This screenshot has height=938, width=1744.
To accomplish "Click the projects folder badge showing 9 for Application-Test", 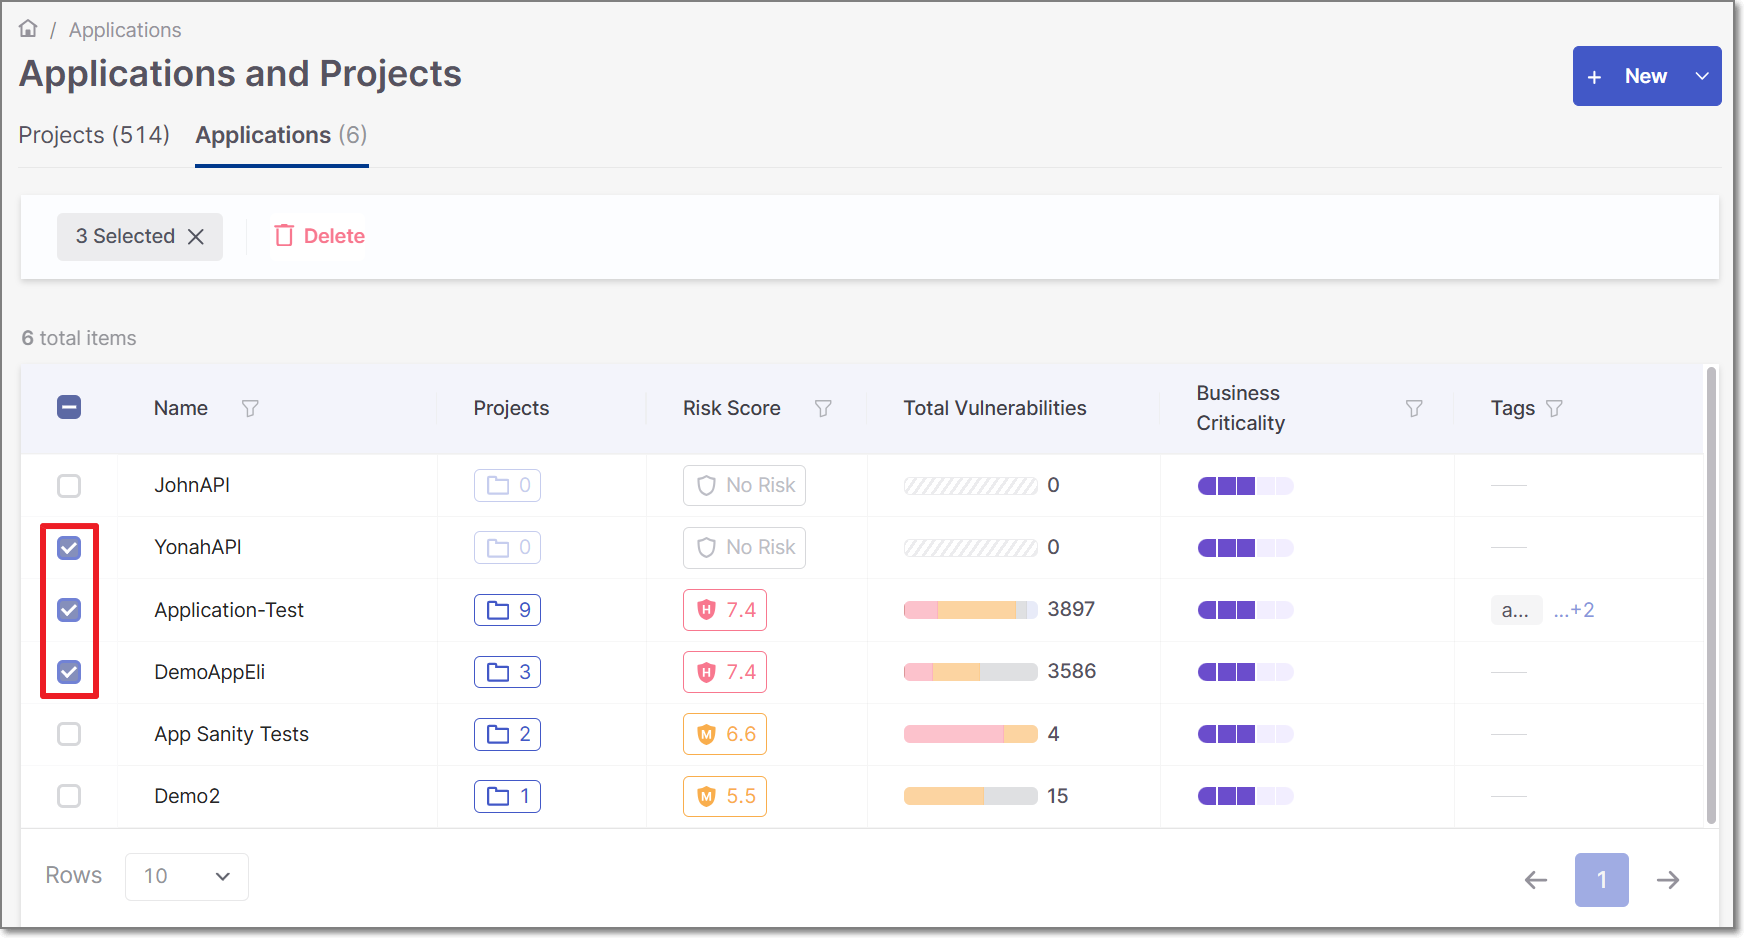I will [x=507, y=610].
